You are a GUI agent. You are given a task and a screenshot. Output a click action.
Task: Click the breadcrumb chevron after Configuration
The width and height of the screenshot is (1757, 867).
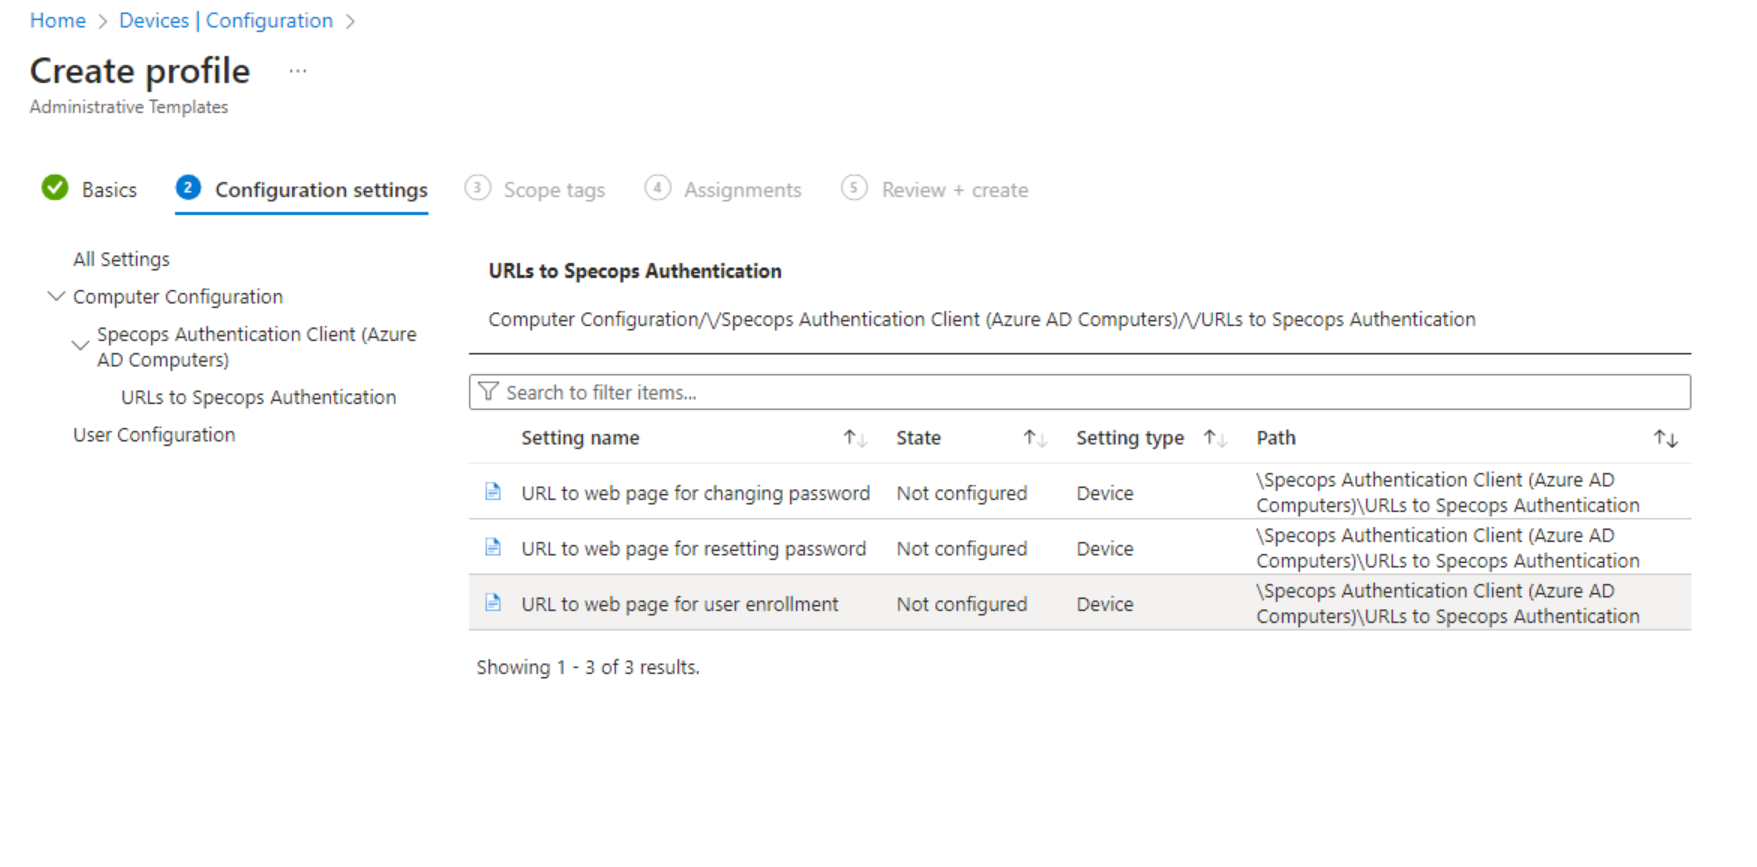tap(350, 21)
